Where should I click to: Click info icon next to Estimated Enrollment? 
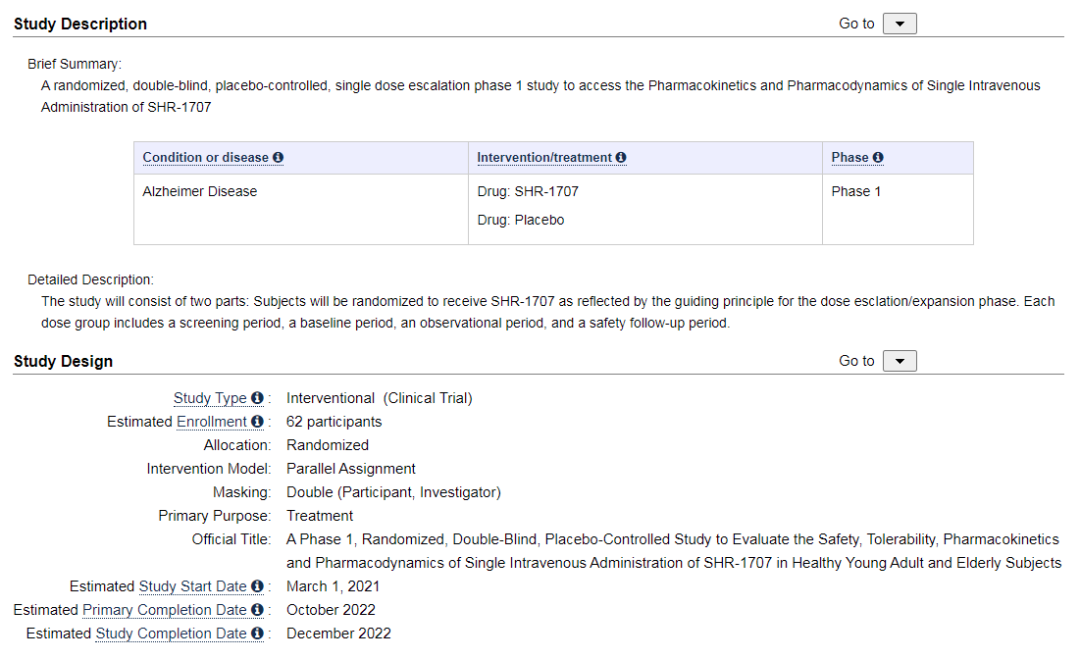(x=257, y=422)
